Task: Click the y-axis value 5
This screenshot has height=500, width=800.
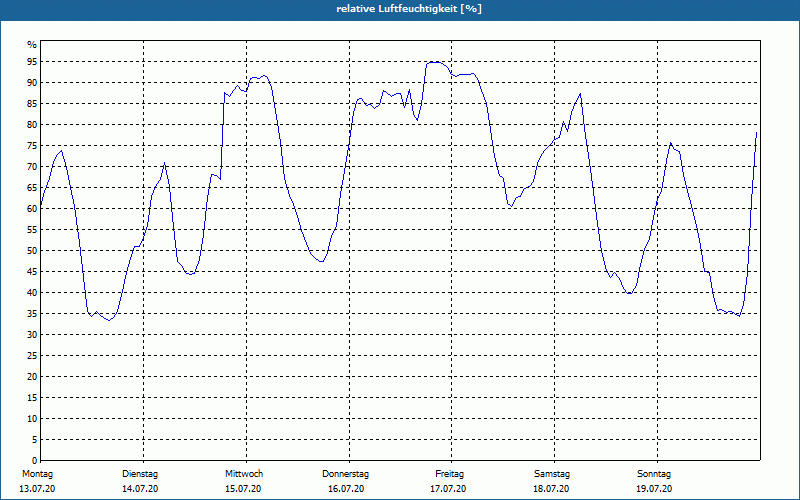Action: tap(34, 440)
